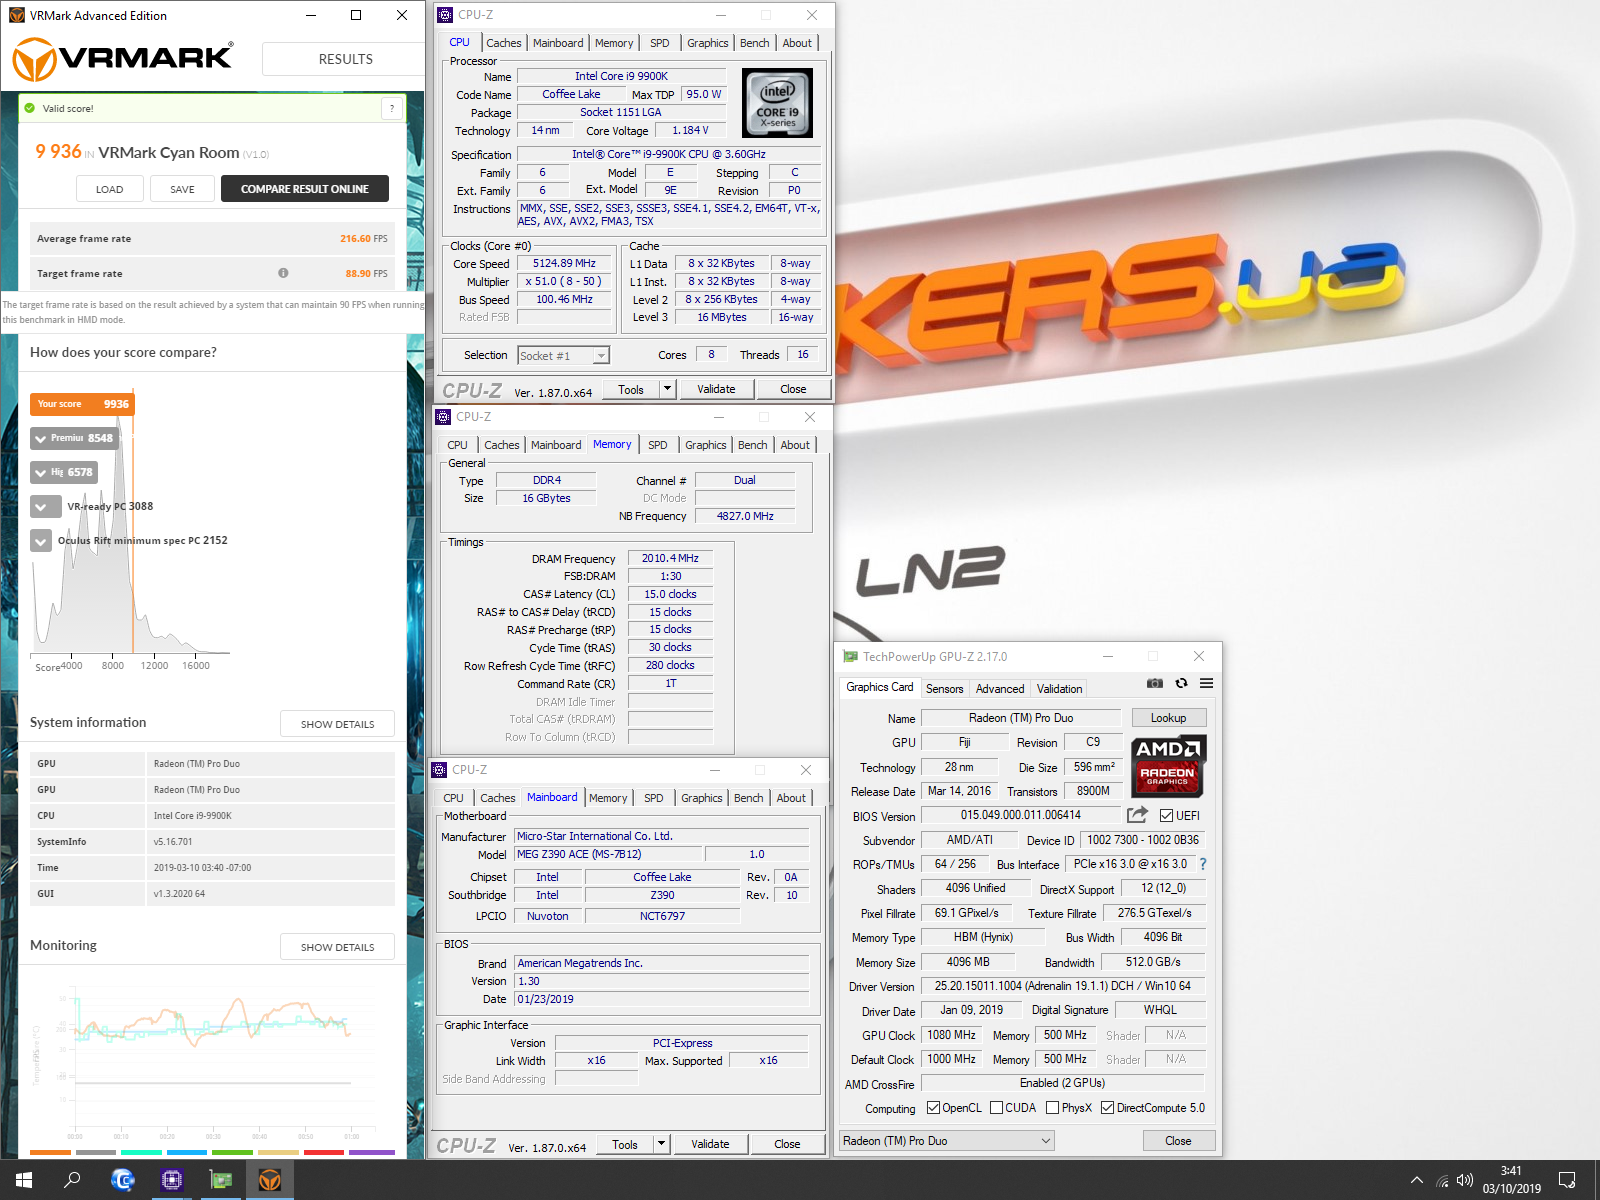Click the Average frame rate value 216.60 FPS
The width and height of the screenshot is (1600, 1200).
(363, 239)
